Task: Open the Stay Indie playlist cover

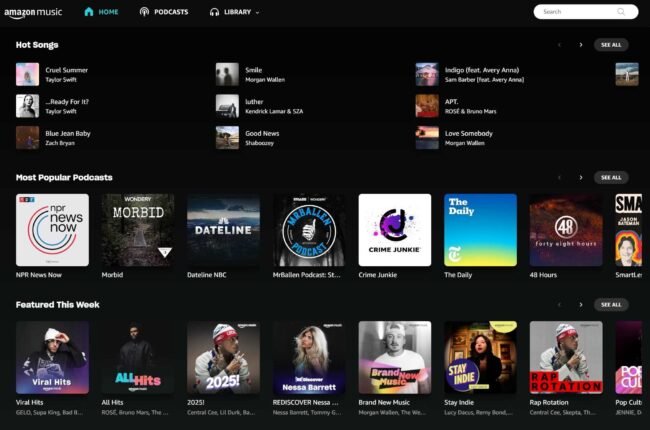Action: (x=480, y=357)
